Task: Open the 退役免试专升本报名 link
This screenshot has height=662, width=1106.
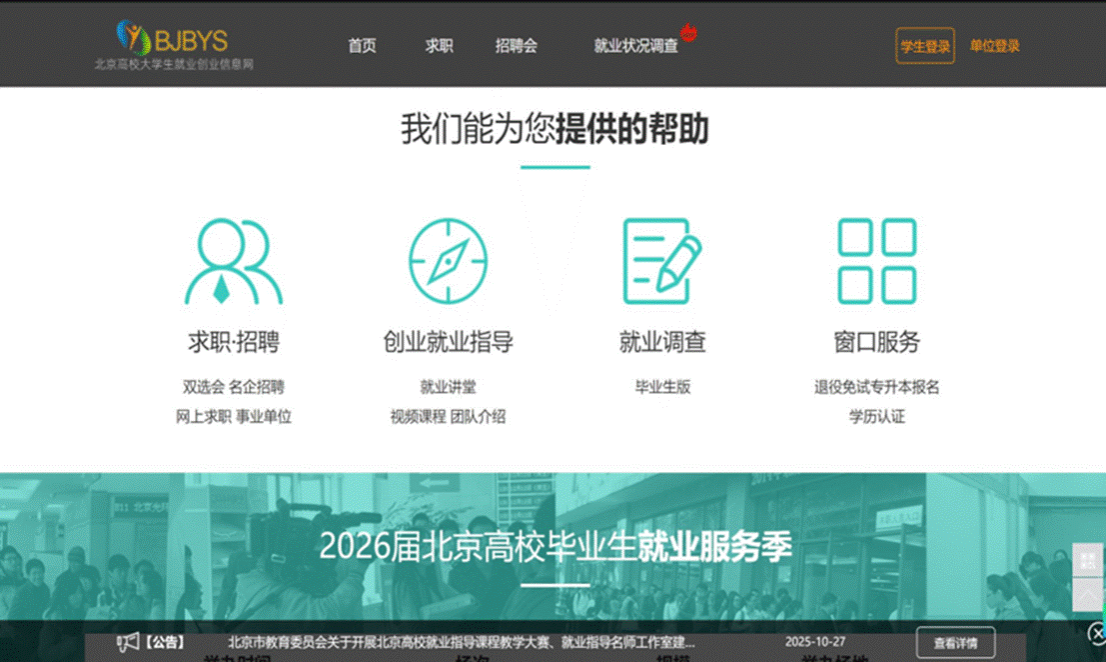Action: pyautogui.click(x=877, y=387)
